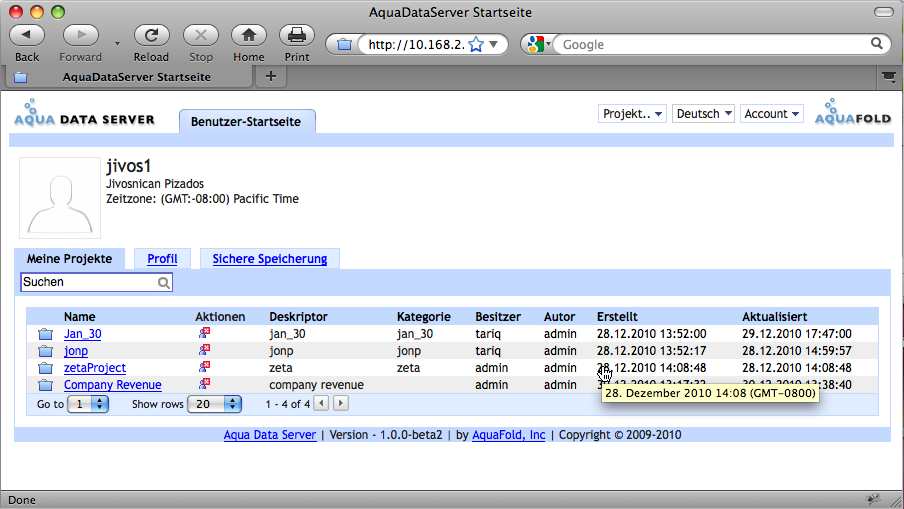Click the Kategorie column header
Viewport: 904px width, 509px height.
[423, 316]
